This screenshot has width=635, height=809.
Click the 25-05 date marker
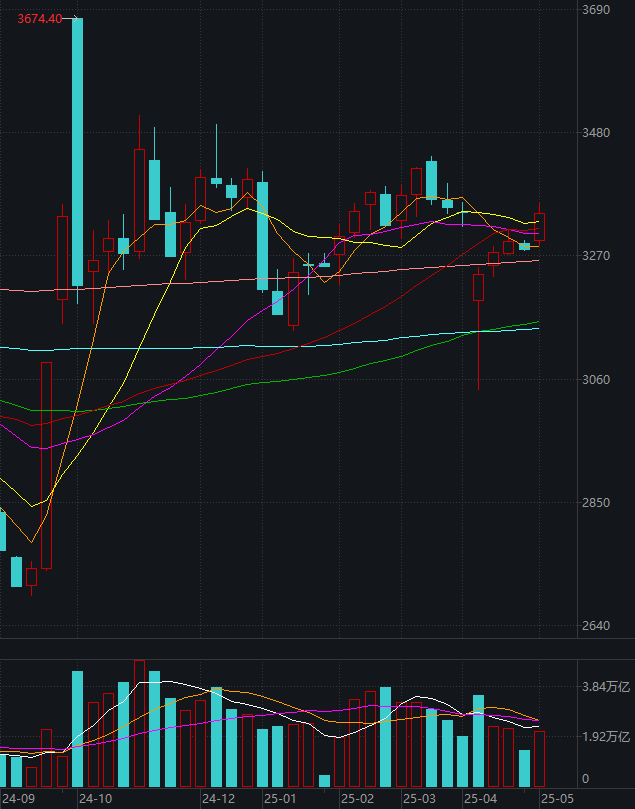pyautogui.click(x=554, y=799)
